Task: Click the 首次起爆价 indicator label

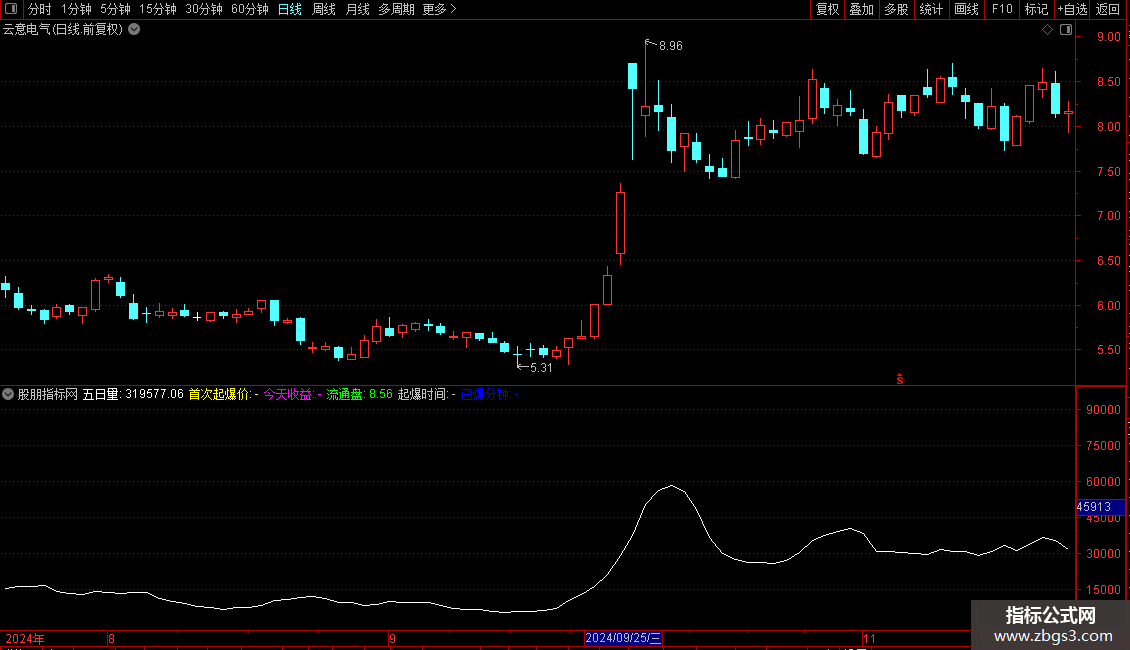Action: [x=223, y=394]
